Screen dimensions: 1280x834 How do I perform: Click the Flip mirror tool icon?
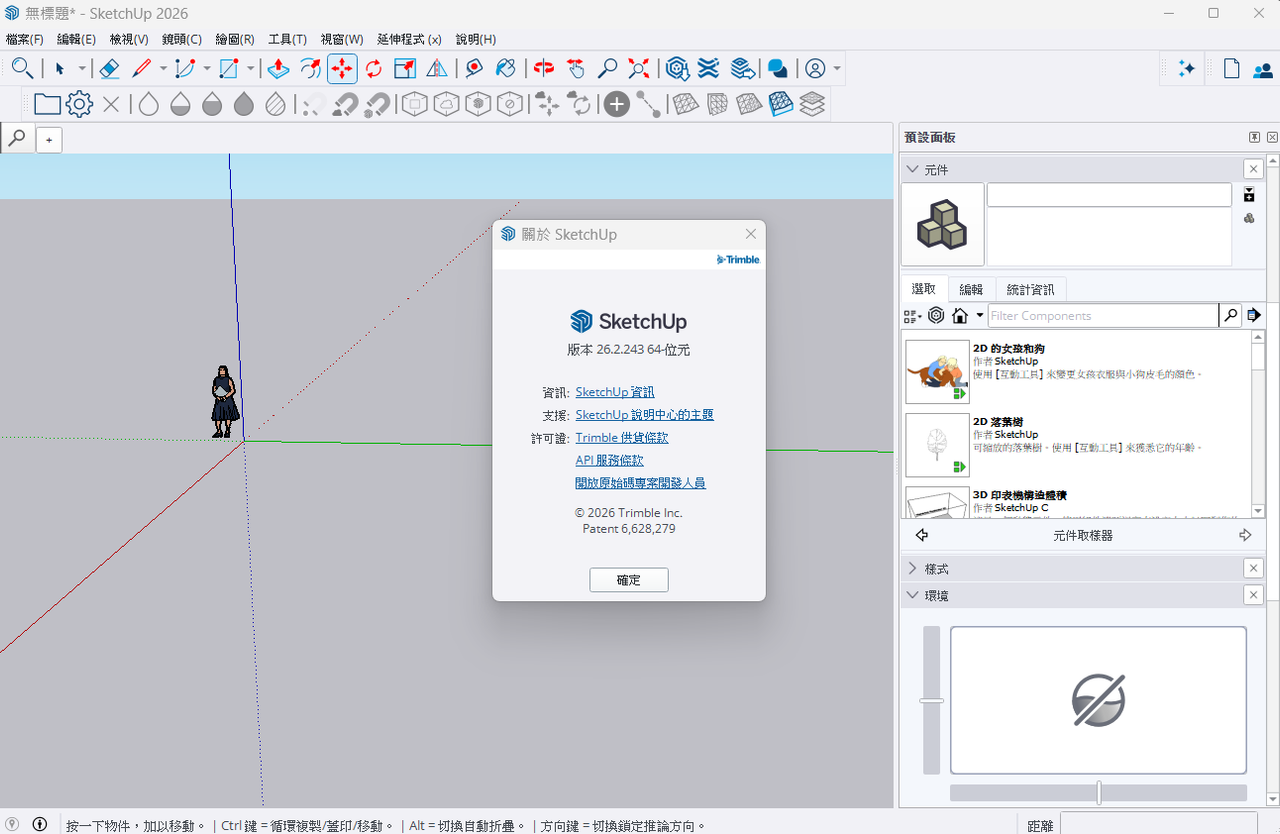[x=437, y=69]
